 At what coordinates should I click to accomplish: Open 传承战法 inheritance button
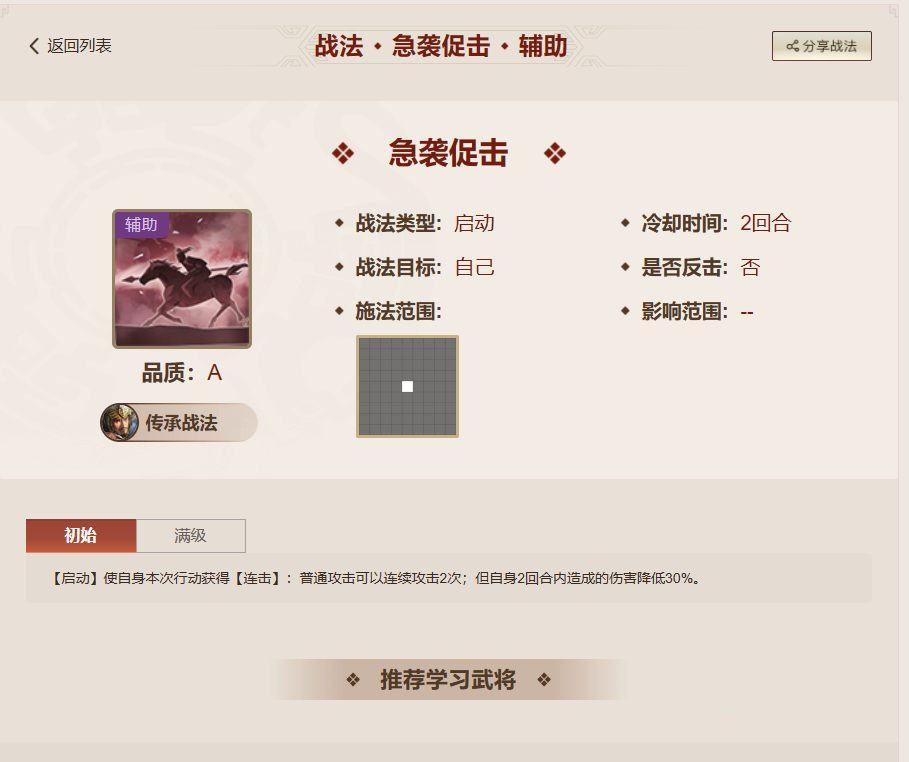(179, 422)
